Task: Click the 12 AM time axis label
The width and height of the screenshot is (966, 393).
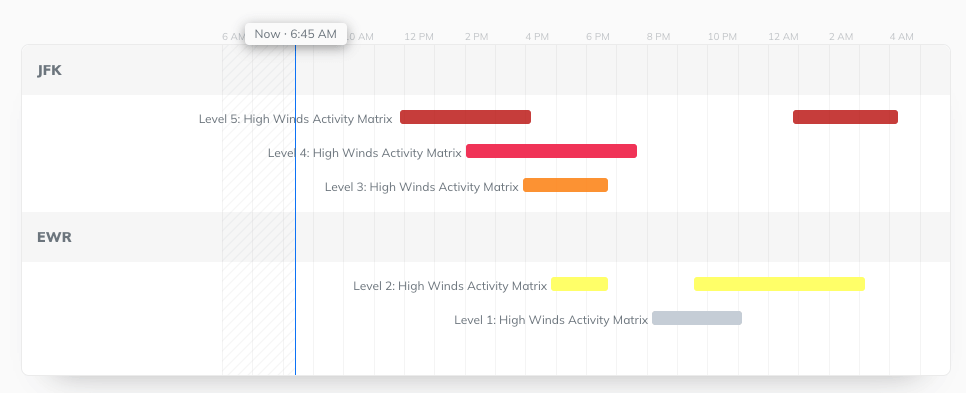Action: [x=783, y=37]
